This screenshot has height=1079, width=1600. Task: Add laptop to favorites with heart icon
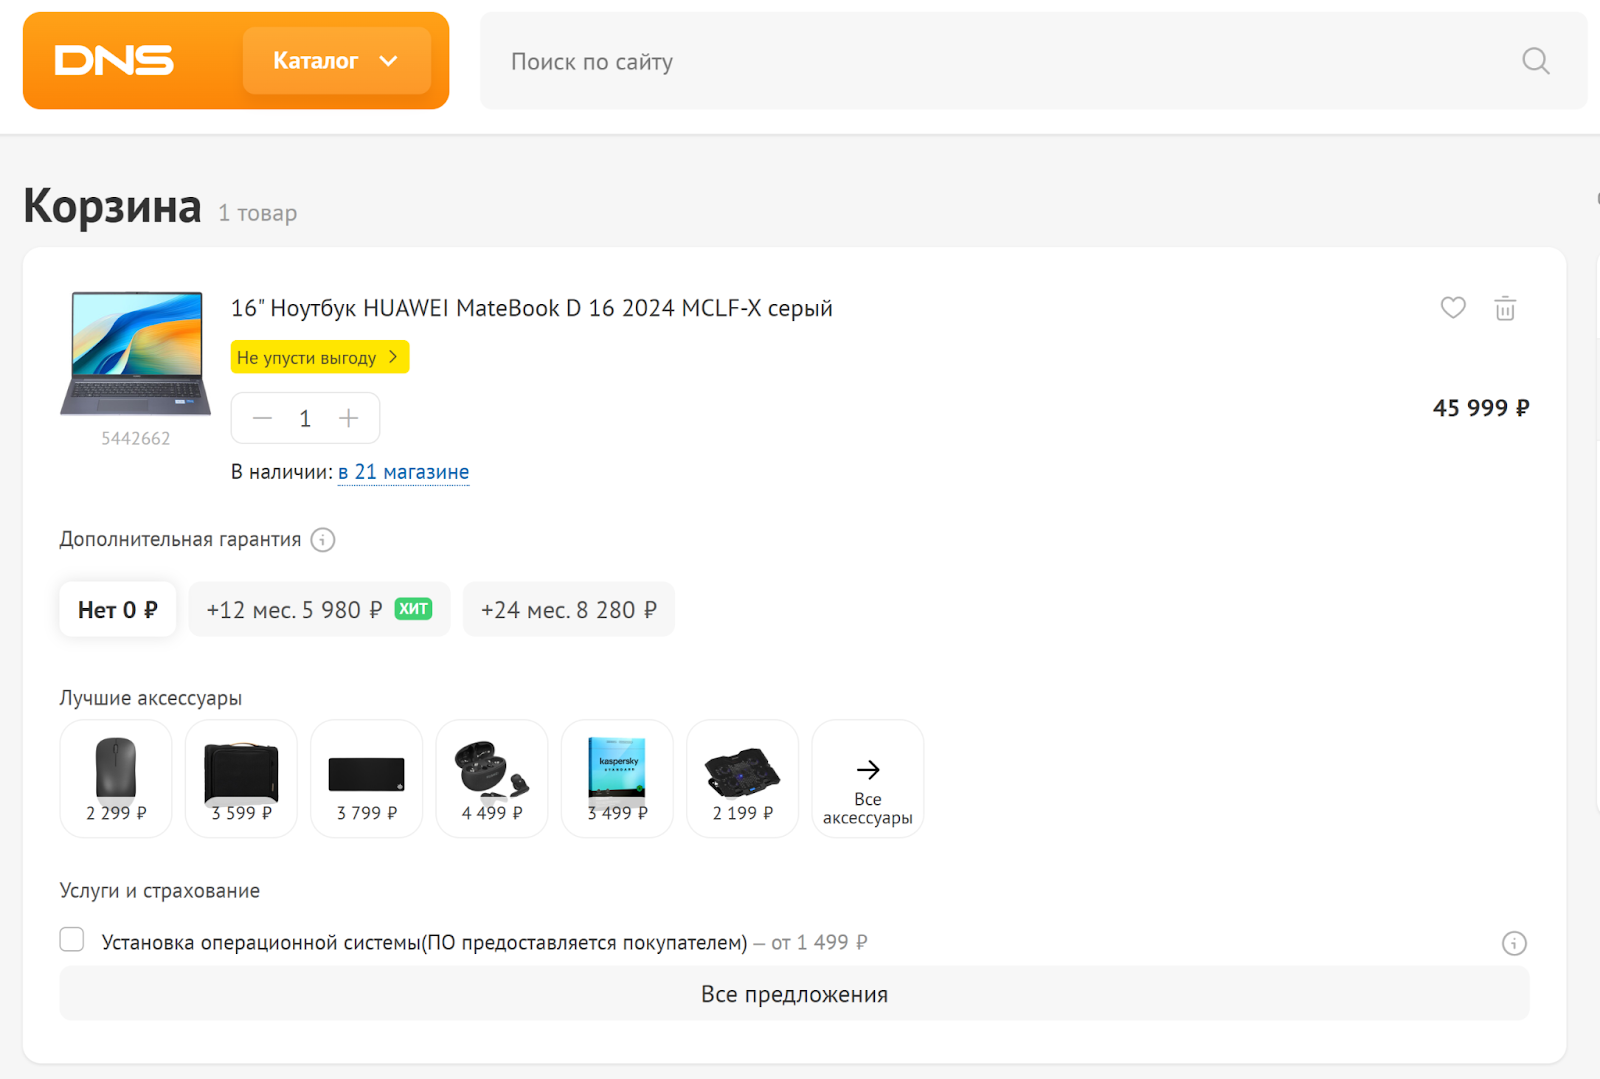click(1453, 308)
